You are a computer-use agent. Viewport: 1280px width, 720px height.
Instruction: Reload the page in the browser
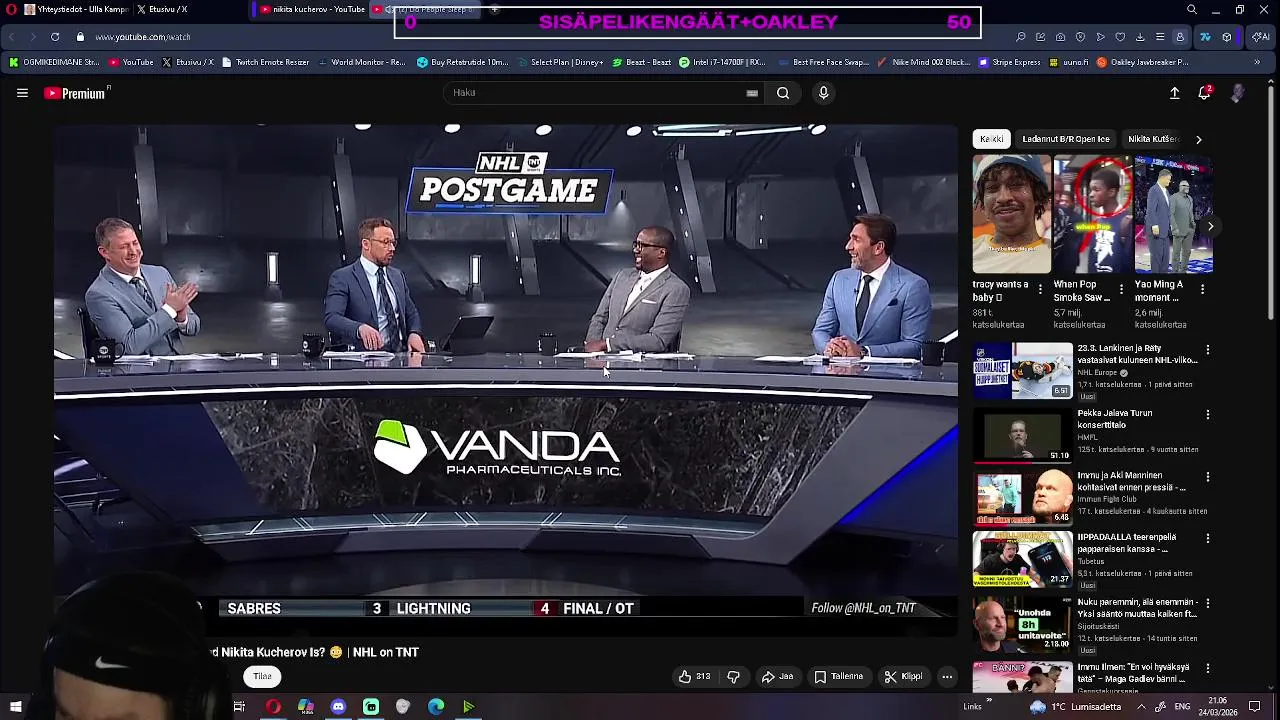coord(55,37)
